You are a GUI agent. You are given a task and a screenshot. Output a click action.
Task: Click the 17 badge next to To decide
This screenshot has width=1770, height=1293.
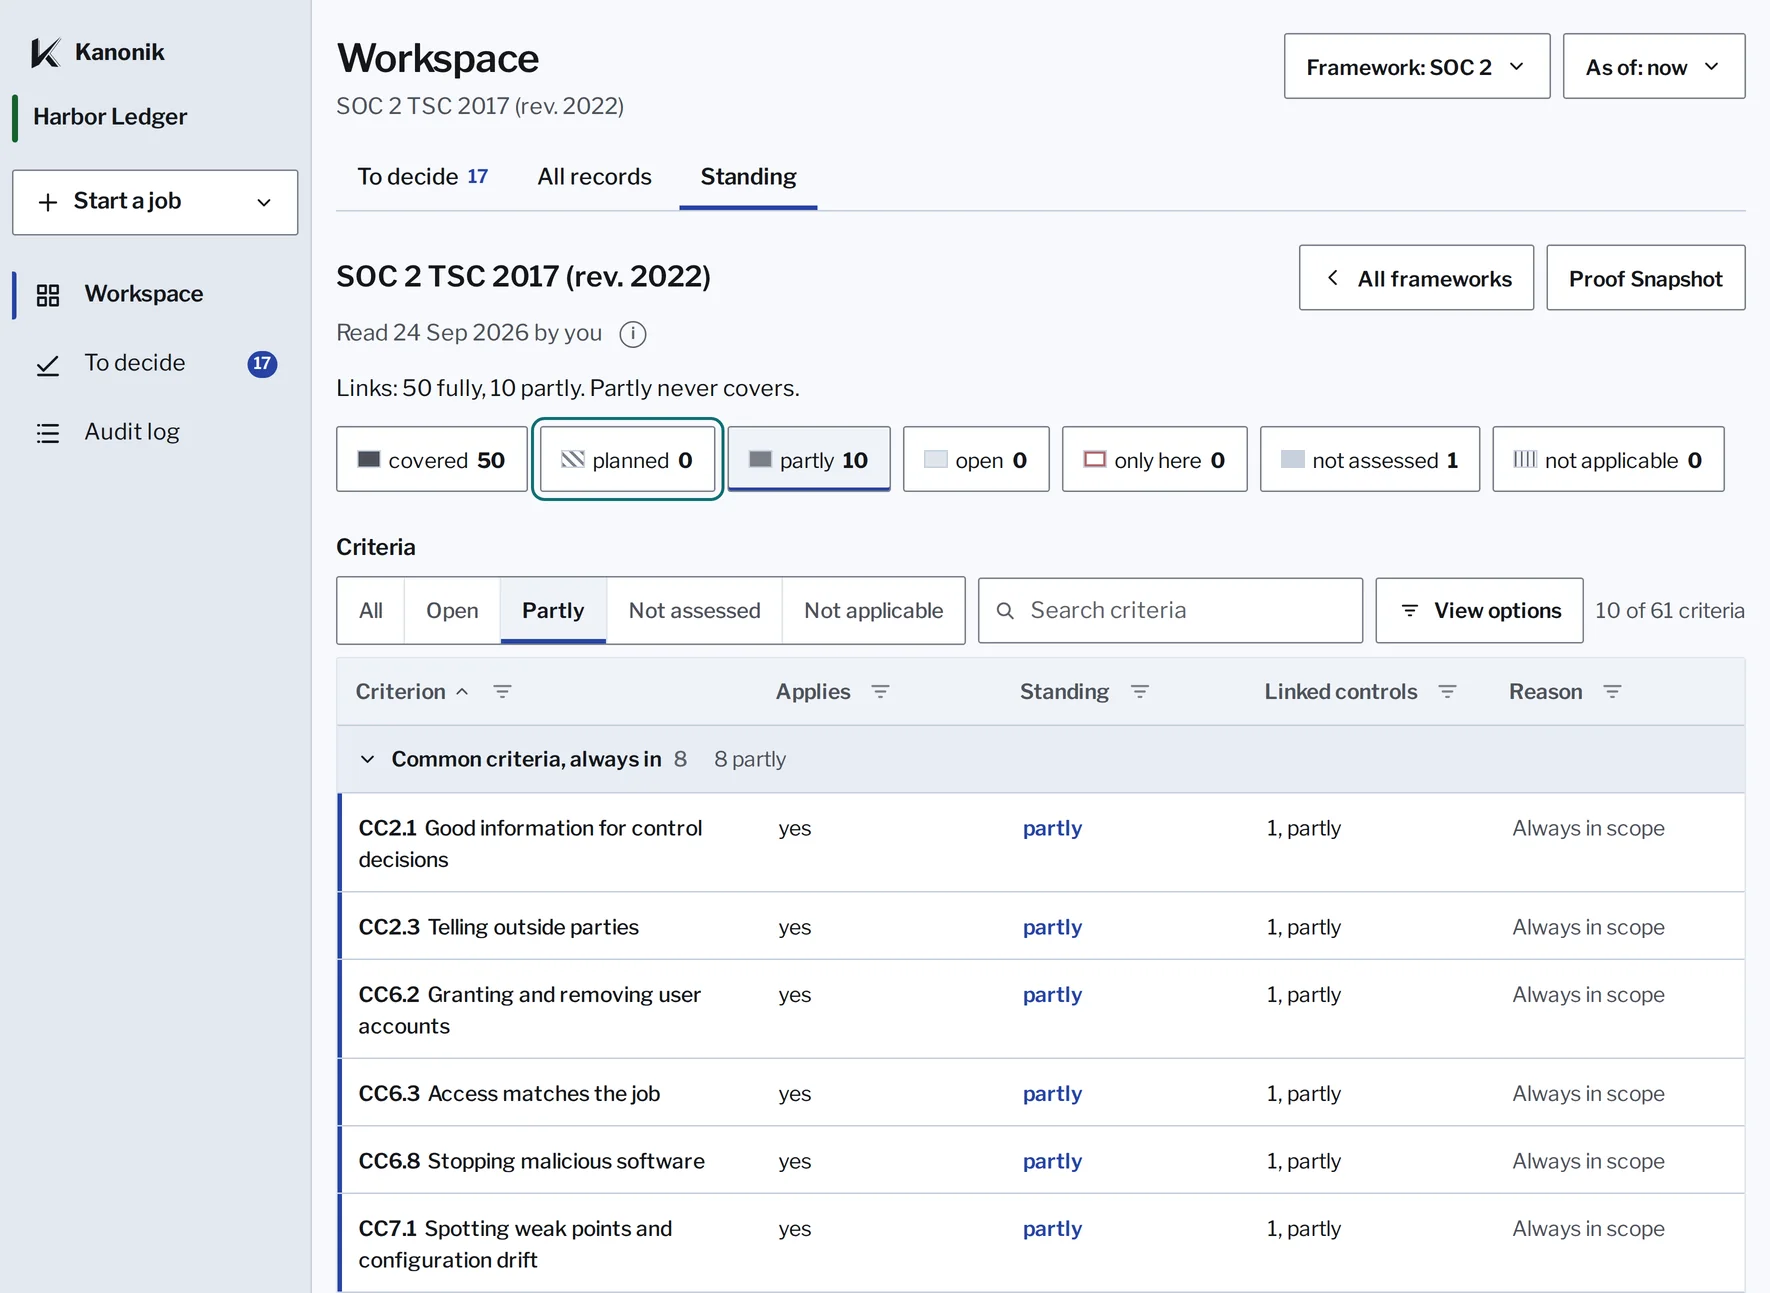[262, 364]
